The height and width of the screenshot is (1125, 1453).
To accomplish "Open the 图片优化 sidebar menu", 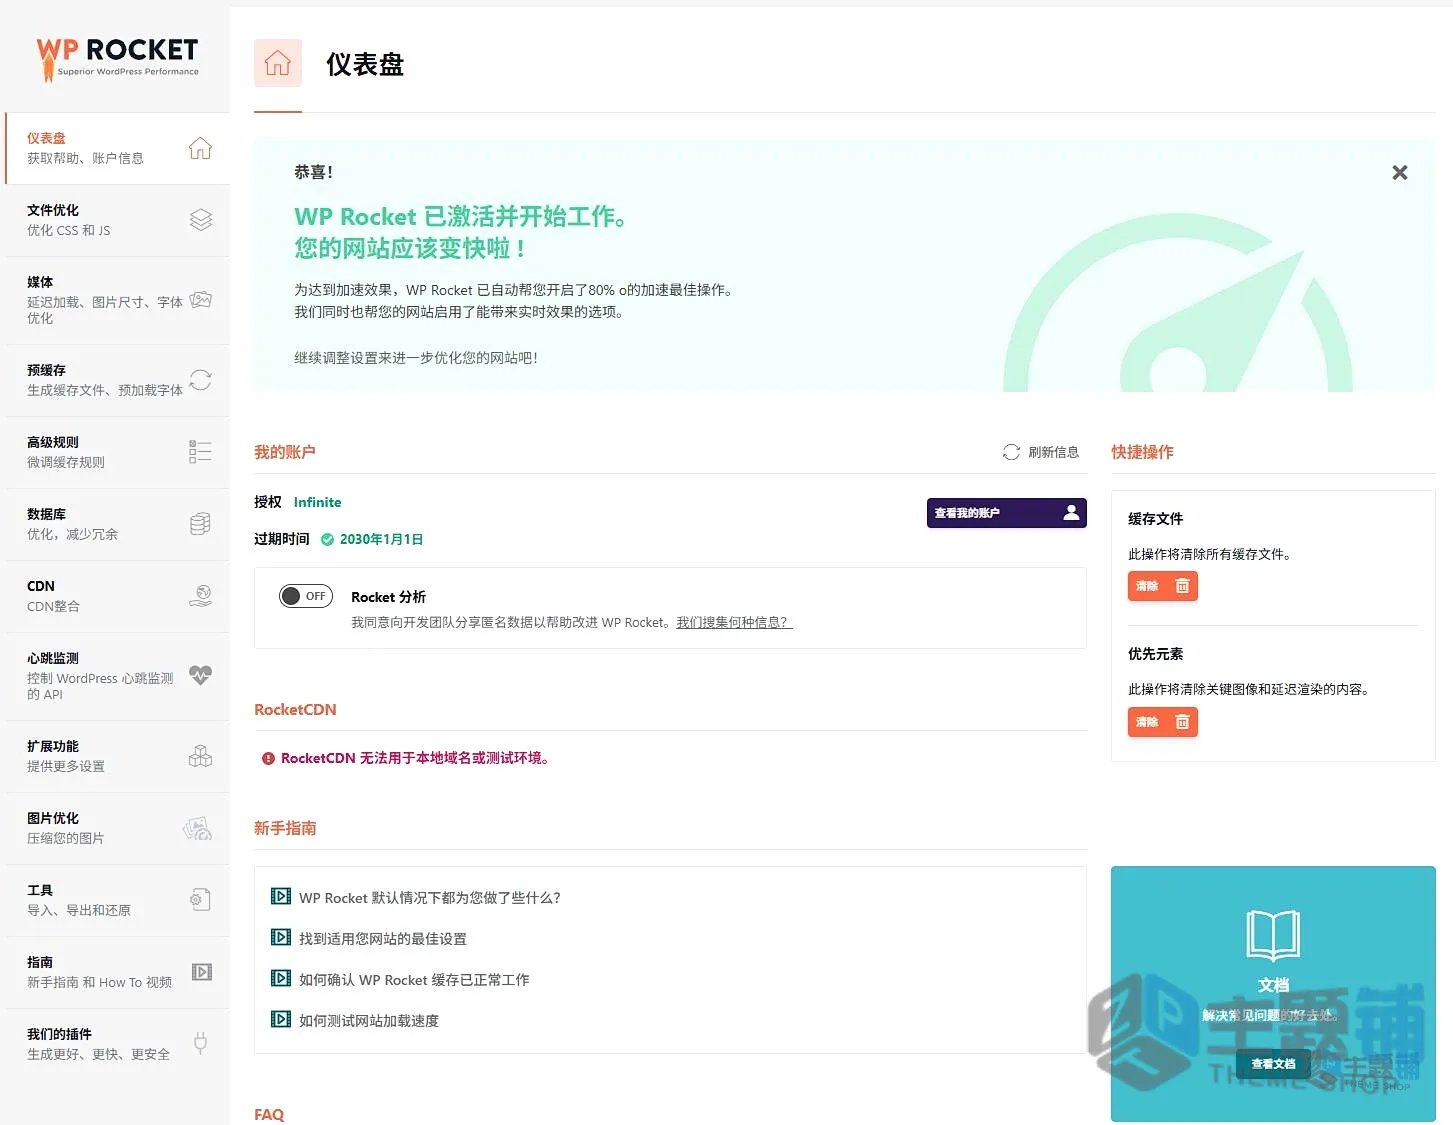I will pos(118,828).
